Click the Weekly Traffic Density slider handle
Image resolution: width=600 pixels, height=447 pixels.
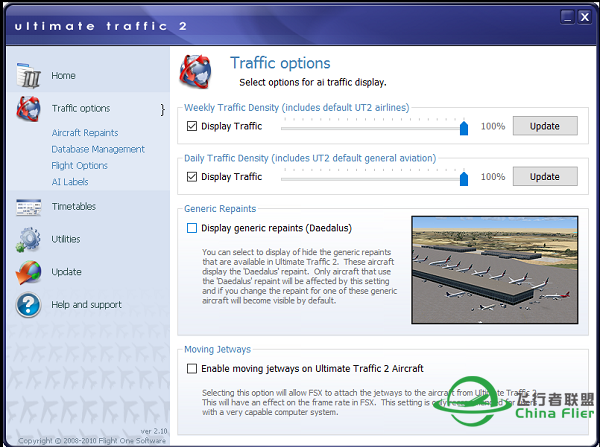pos(464,127)
